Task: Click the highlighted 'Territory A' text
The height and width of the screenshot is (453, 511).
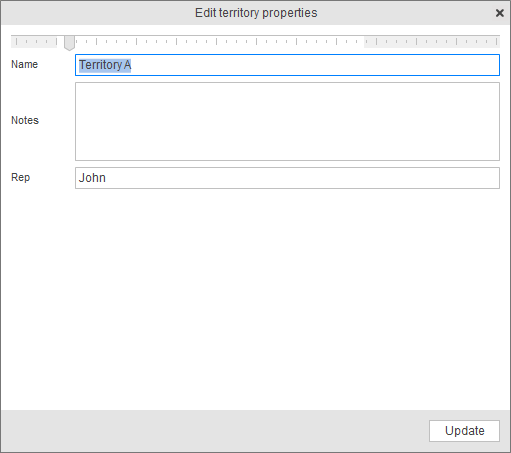Action: [x=105, y=65]
